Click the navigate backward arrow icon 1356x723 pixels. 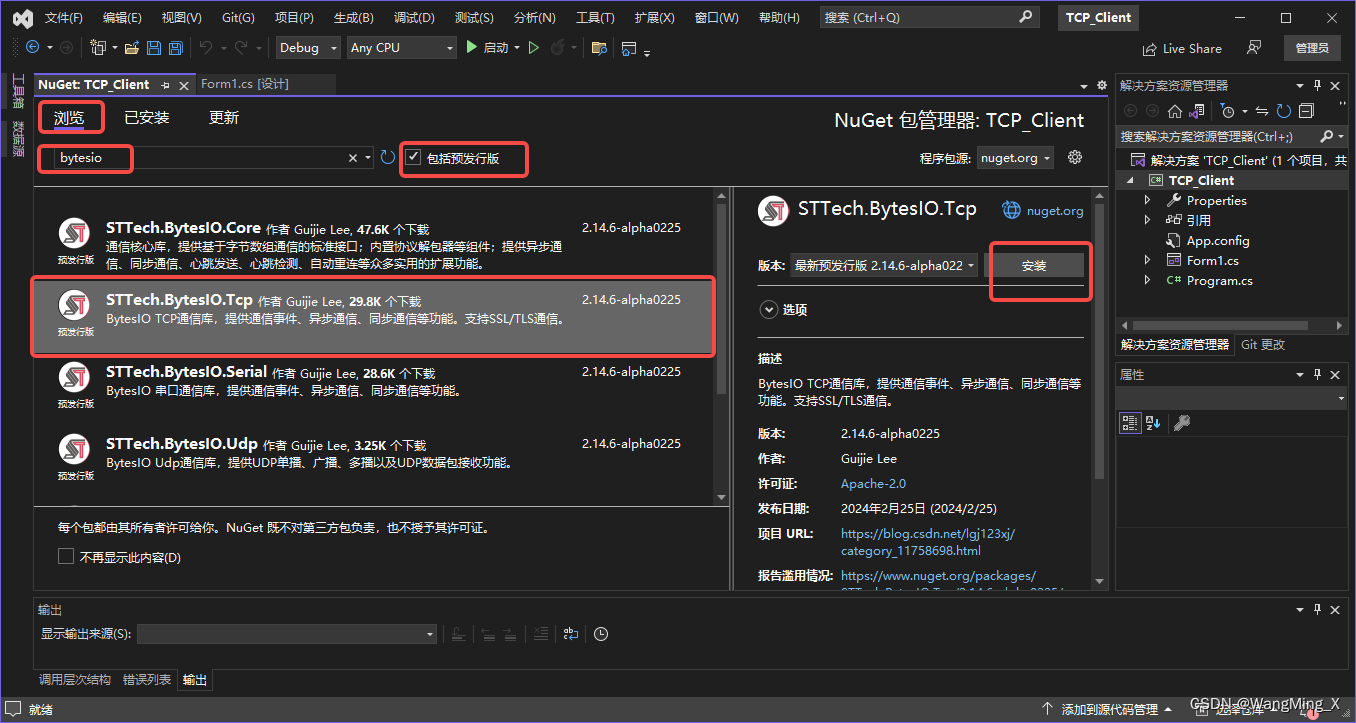[x=32, y=47]
